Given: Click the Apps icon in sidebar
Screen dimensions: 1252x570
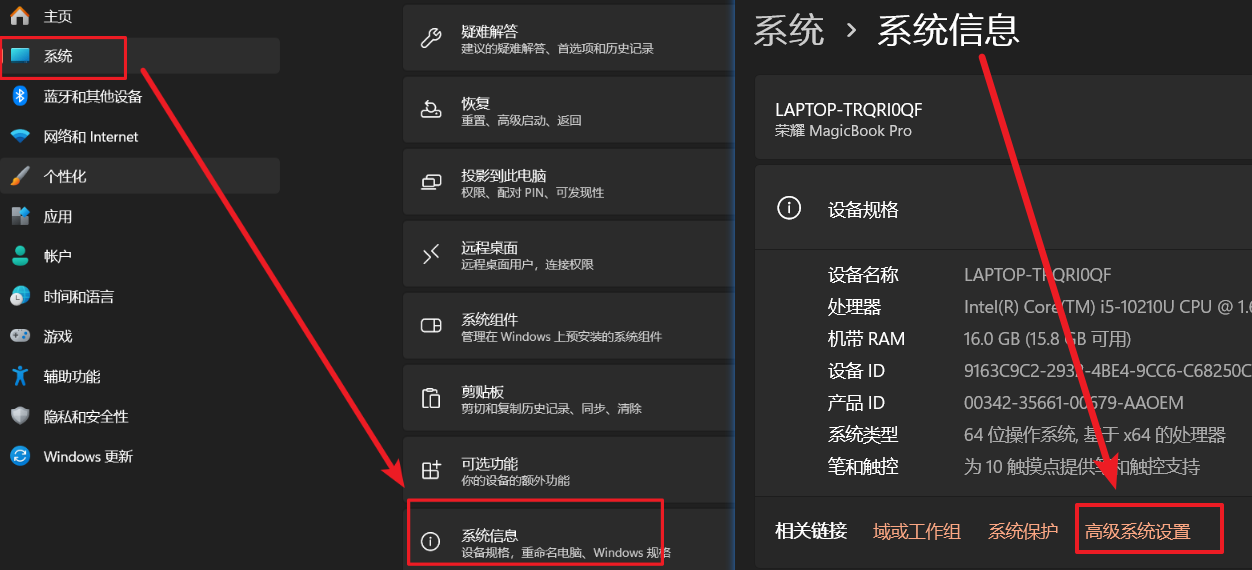Looking at the screenshot, I should [20, 216].
